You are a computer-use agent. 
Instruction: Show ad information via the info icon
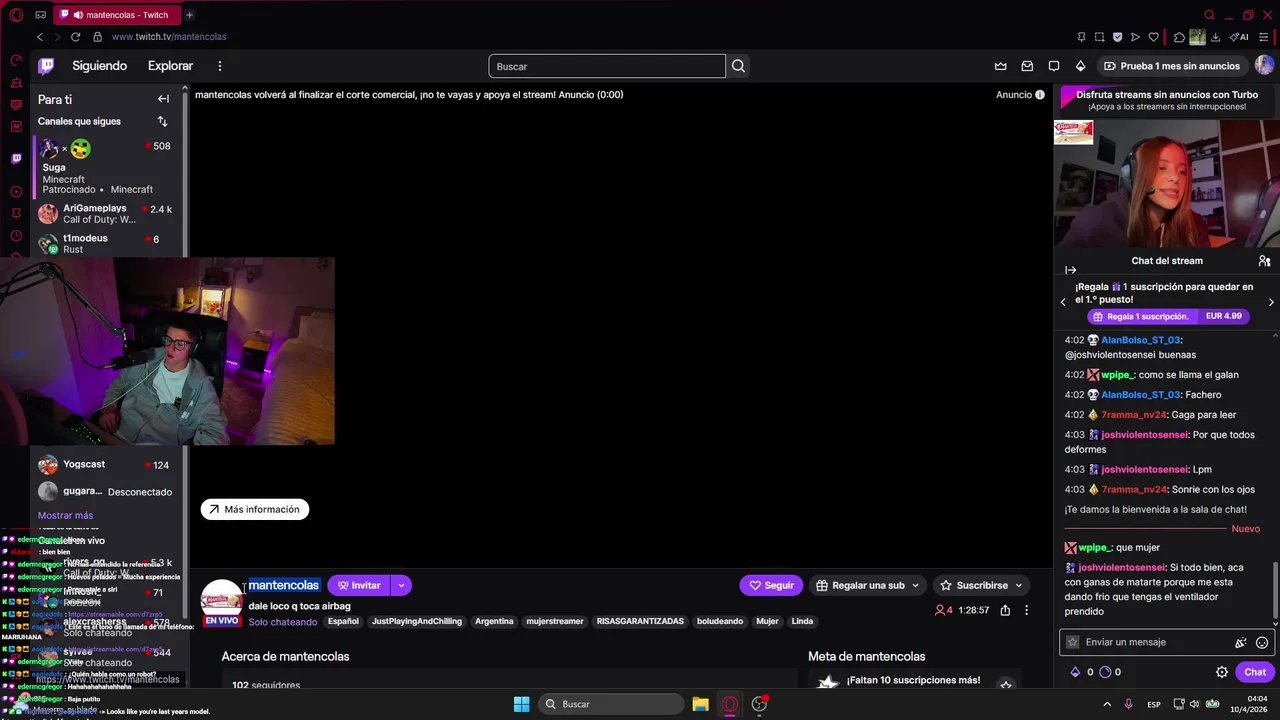(1040, 95)
